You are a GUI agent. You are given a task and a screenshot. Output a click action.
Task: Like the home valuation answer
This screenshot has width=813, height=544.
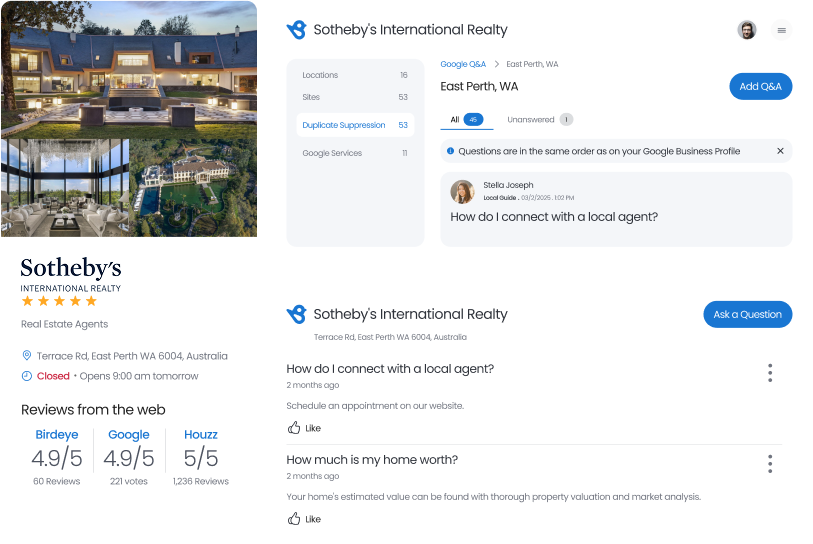tap(304, 519)
